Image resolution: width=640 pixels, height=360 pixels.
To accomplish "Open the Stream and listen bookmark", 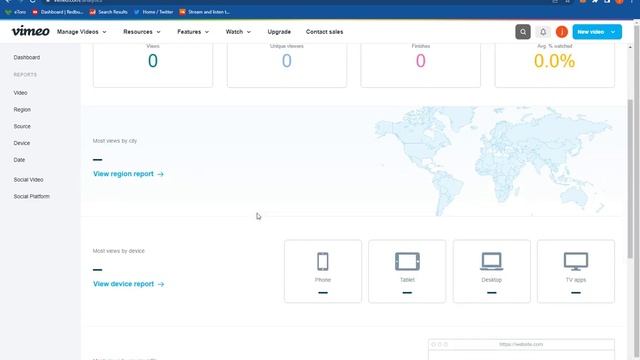I will pos(204,12).
